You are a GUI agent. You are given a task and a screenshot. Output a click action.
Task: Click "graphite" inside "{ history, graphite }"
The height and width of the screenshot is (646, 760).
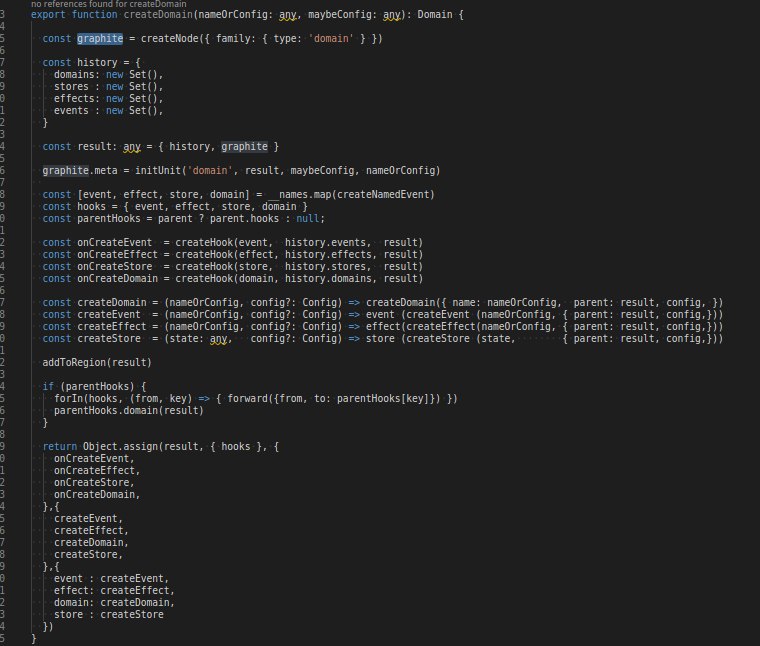244,146
